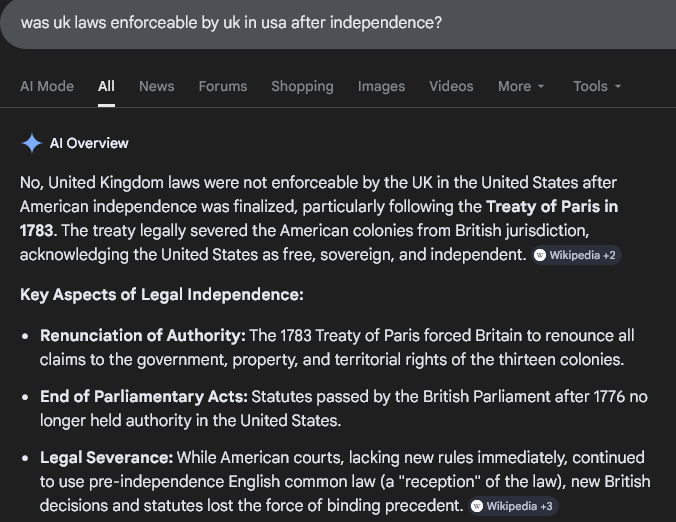
Task: Open the Tools dropdown
Action: coord(597,86)
